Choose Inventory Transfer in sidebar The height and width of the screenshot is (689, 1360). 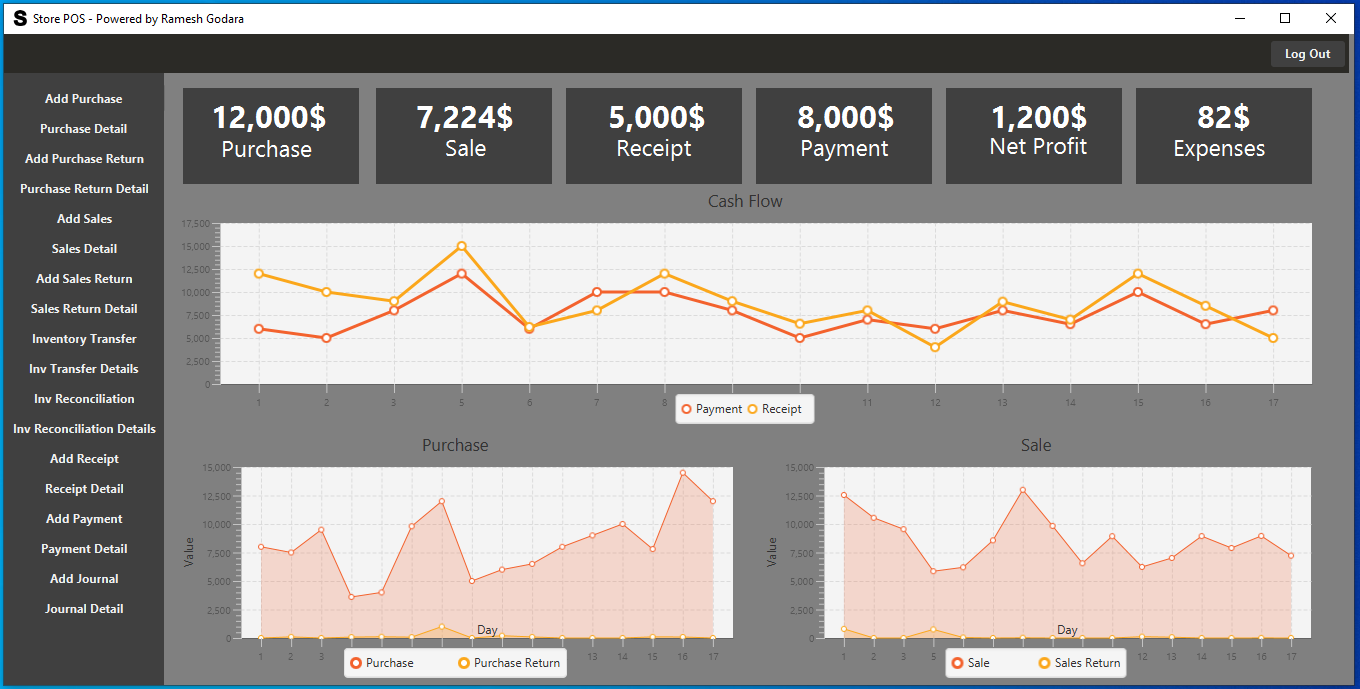(84, 339)
